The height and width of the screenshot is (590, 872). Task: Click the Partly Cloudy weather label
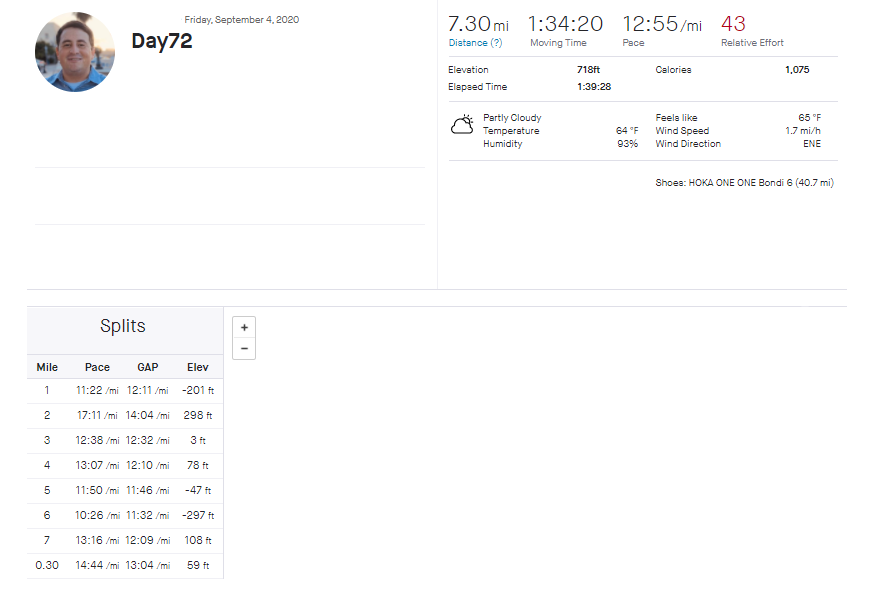point(512,118)
